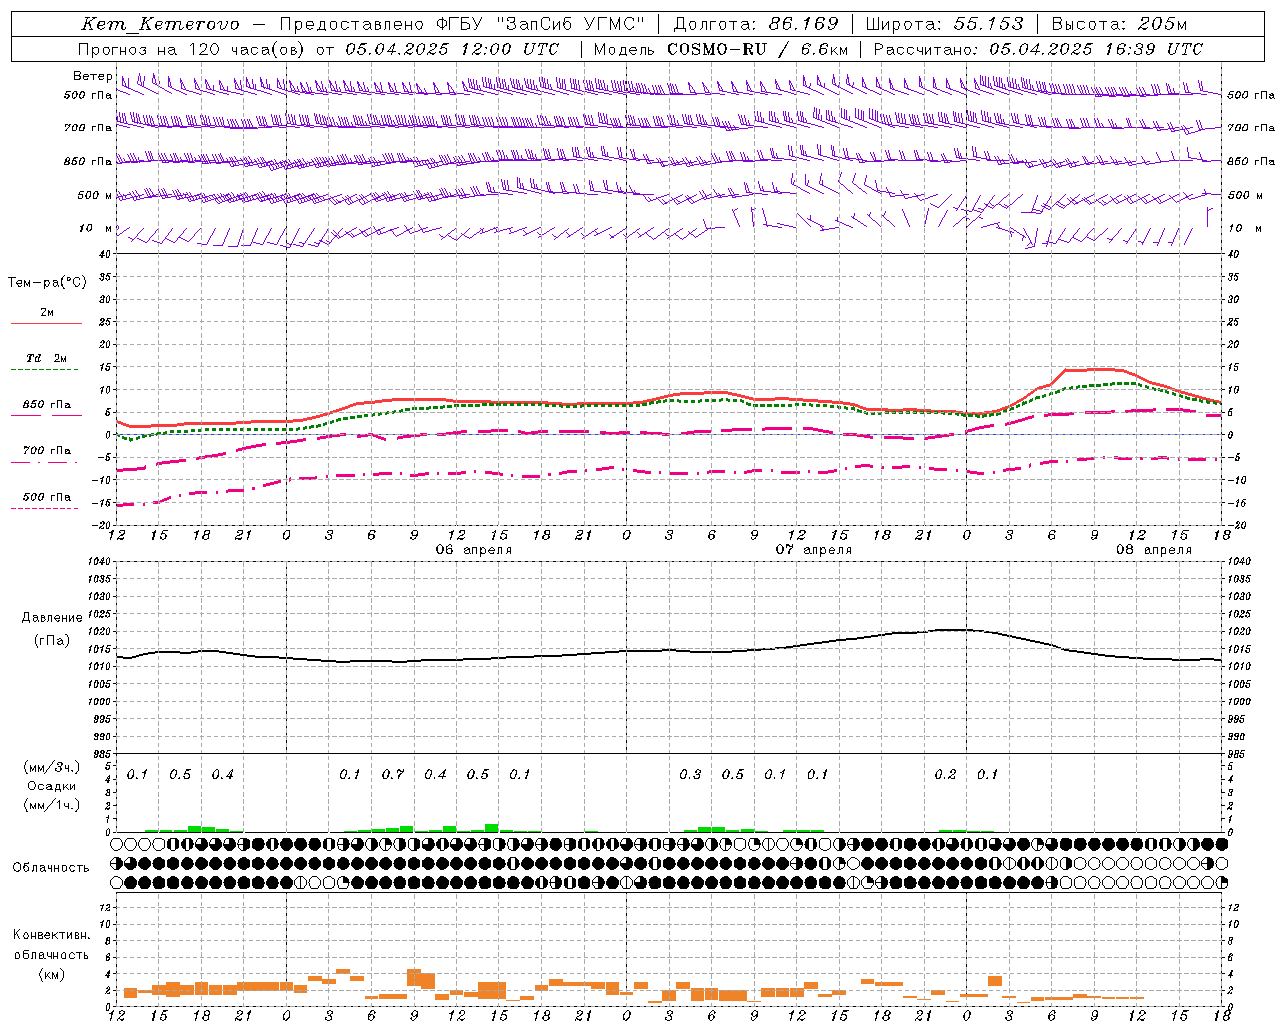1280x1024 pixels.
Task: Select the '(км)' convective height unit
Action: 52,974
